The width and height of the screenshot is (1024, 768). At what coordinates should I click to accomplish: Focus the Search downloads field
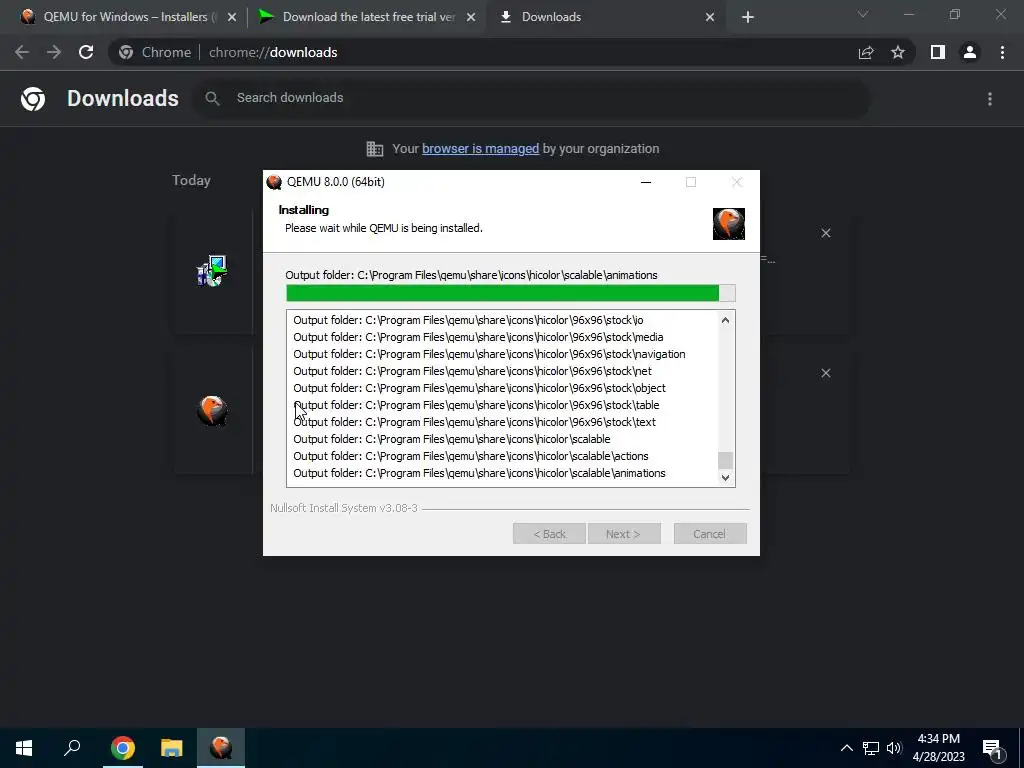coord(530,98)
